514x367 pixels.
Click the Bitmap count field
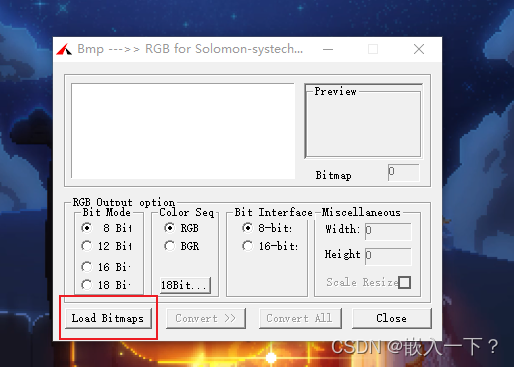[x=403, y=172]
